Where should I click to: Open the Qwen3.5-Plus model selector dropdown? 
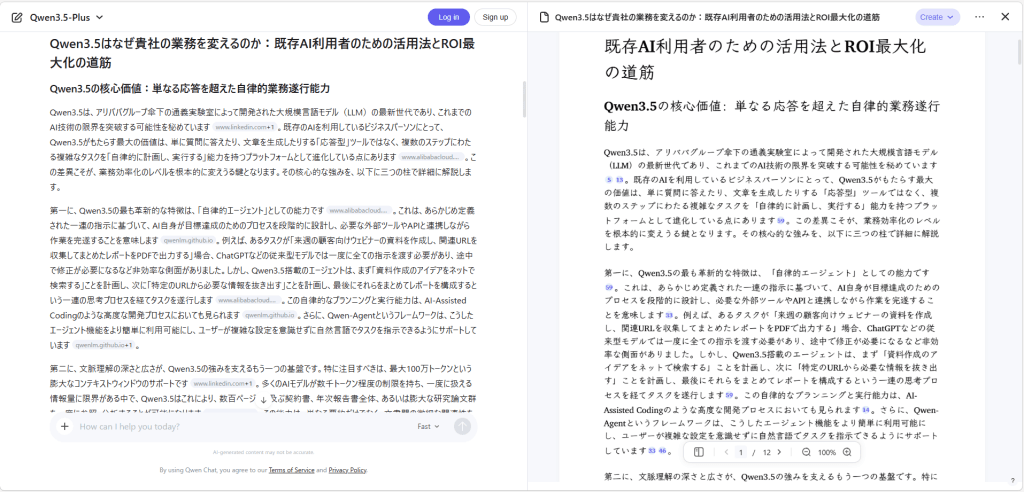click(66, 18)
